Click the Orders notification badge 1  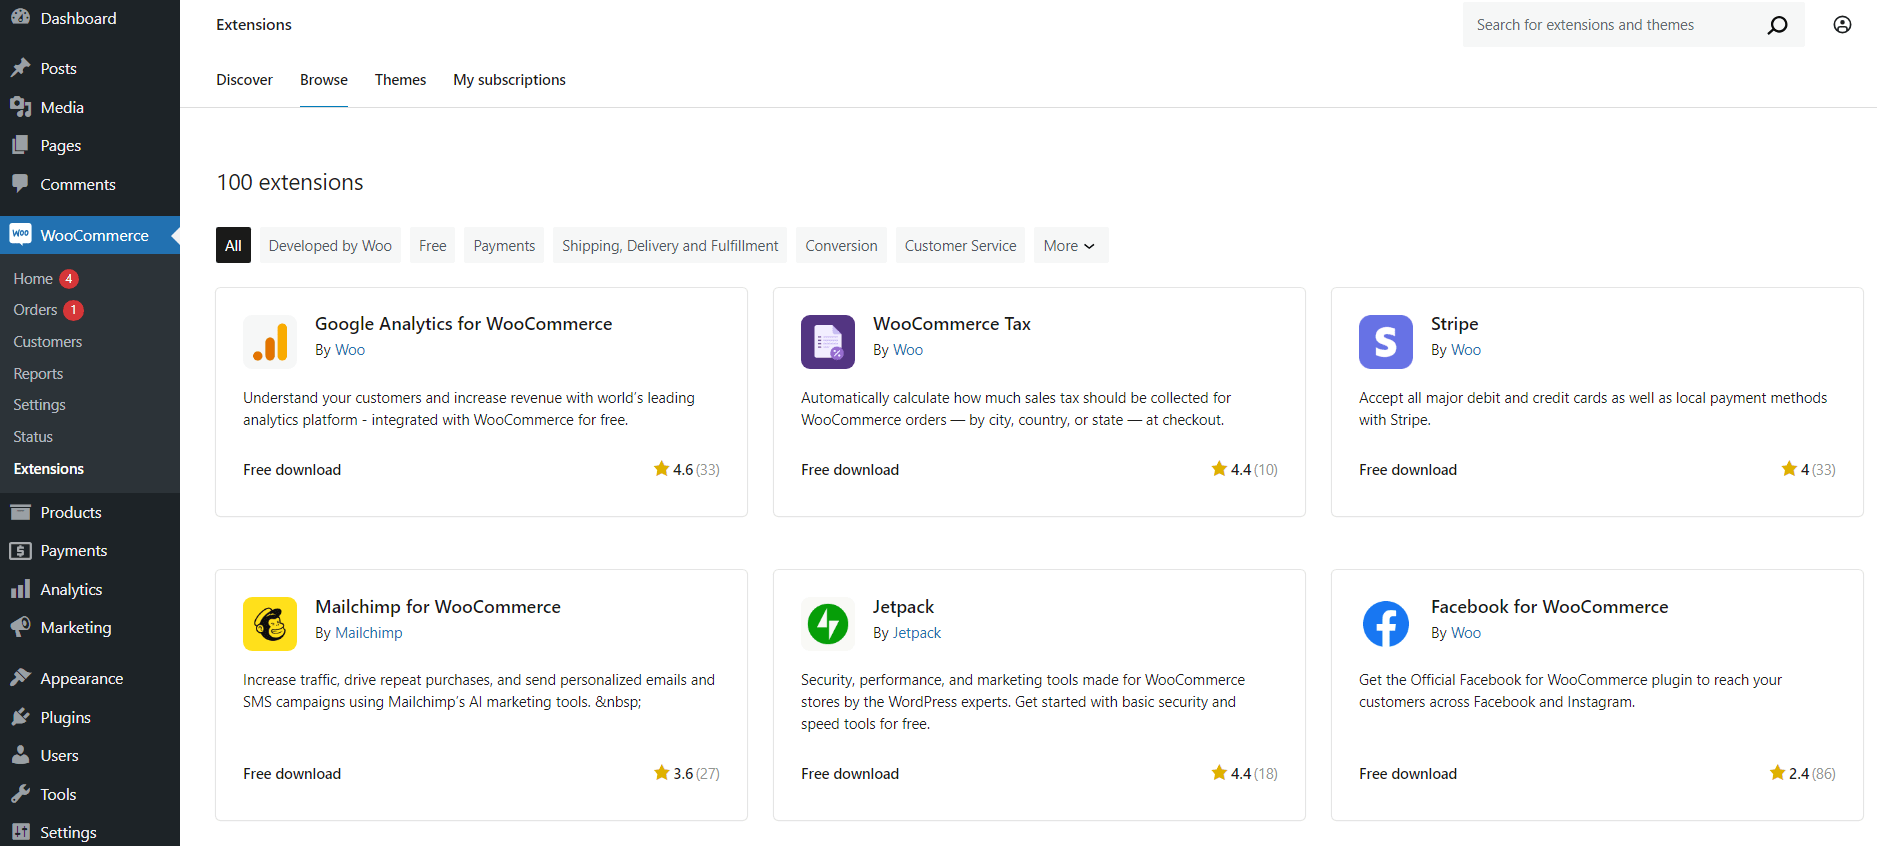(73, 310)
